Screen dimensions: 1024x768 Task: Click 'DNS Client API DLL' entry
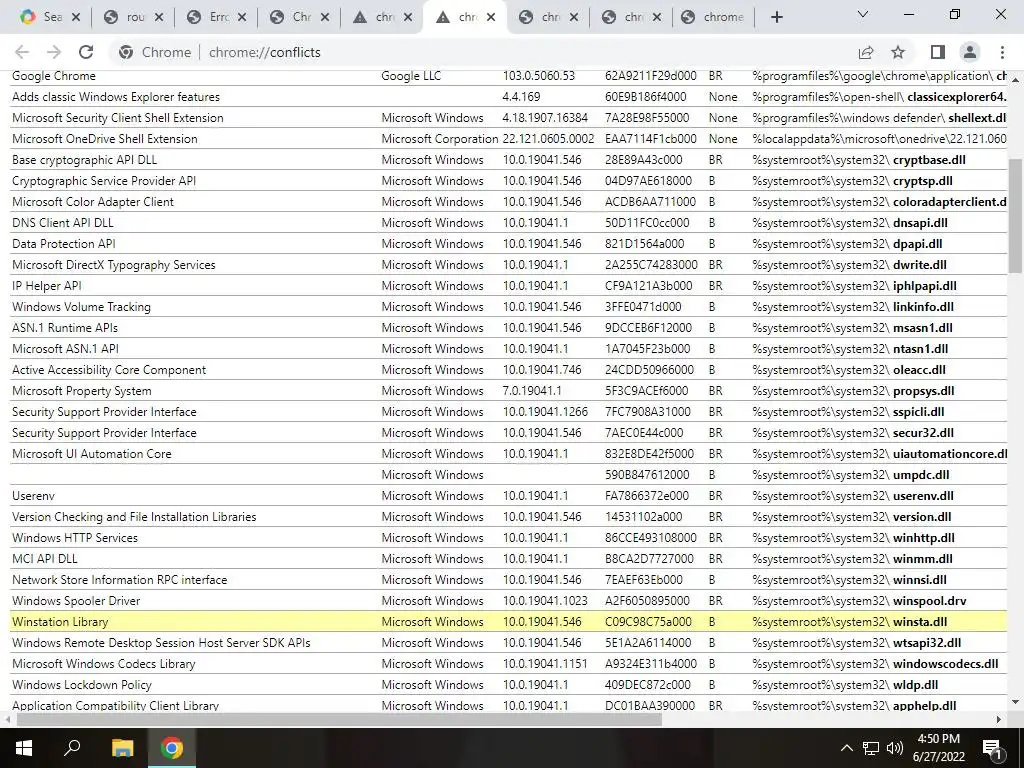63,223
